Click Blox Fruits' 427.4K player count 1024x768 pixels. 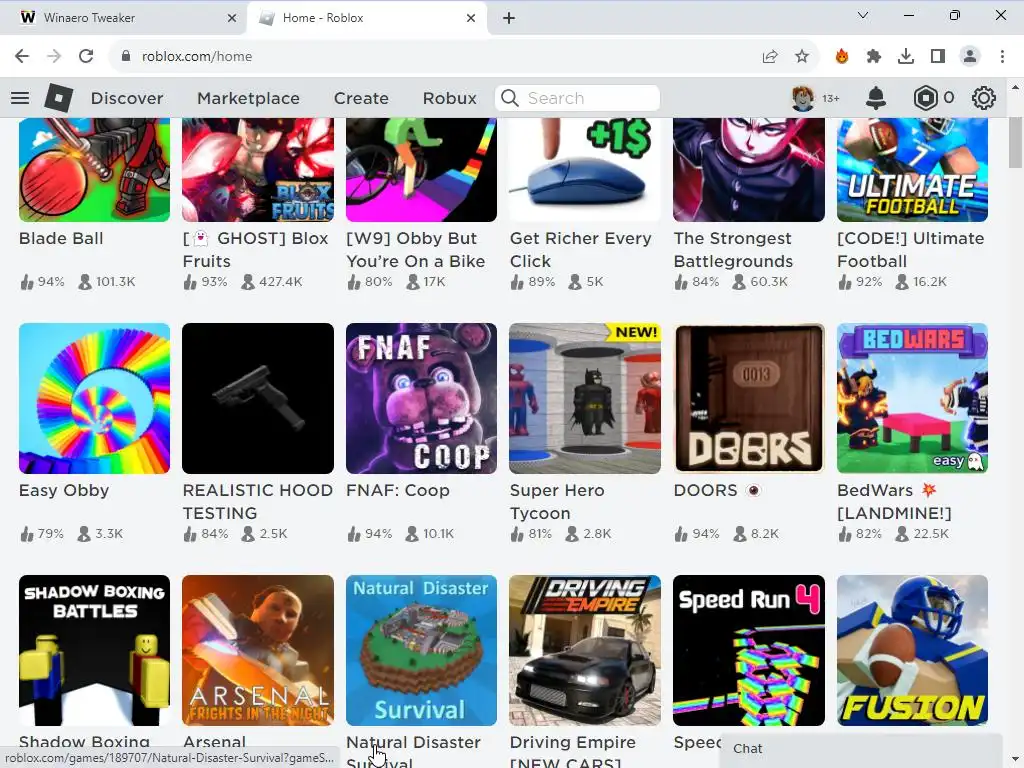272,282
